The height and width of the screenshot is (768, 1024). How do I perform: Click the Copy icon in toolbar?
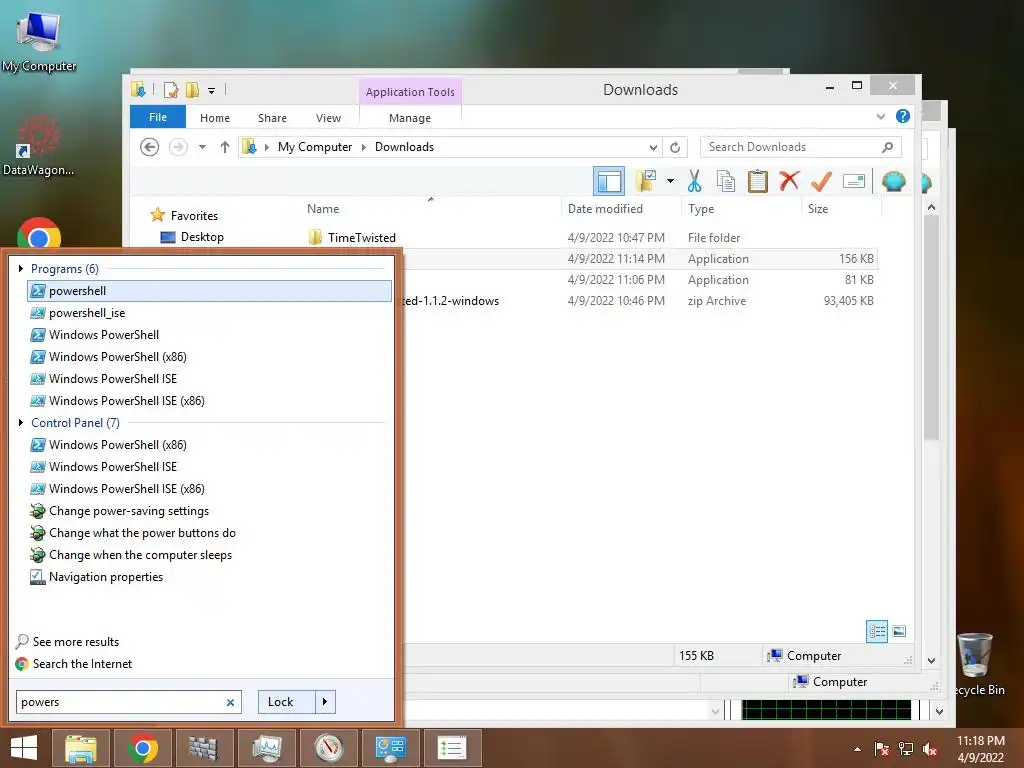726,181
